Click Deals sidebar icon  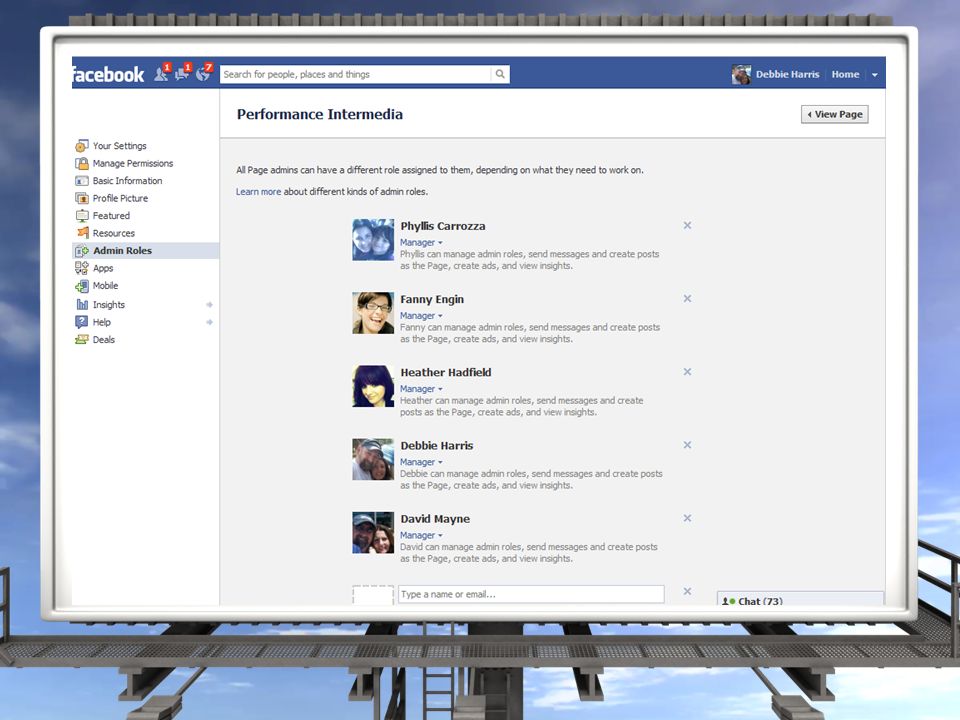pos(81,339)
